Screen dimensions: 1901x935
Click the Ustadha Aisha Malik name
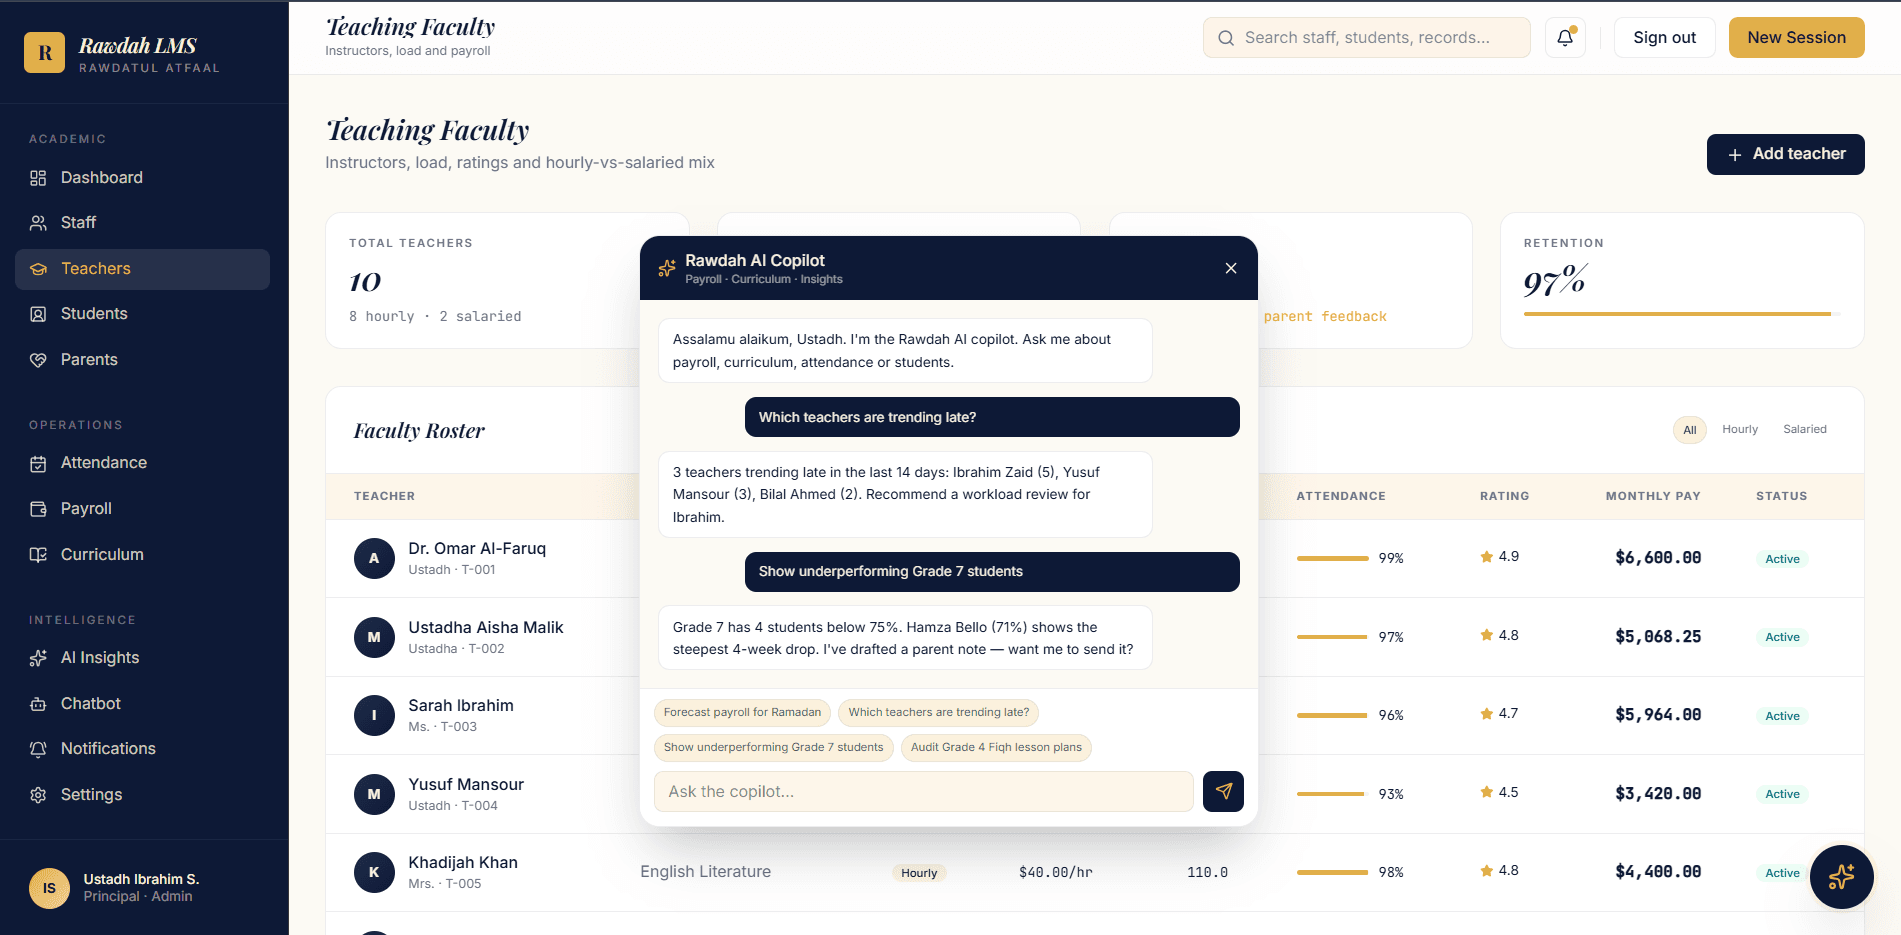pos(486,628)
